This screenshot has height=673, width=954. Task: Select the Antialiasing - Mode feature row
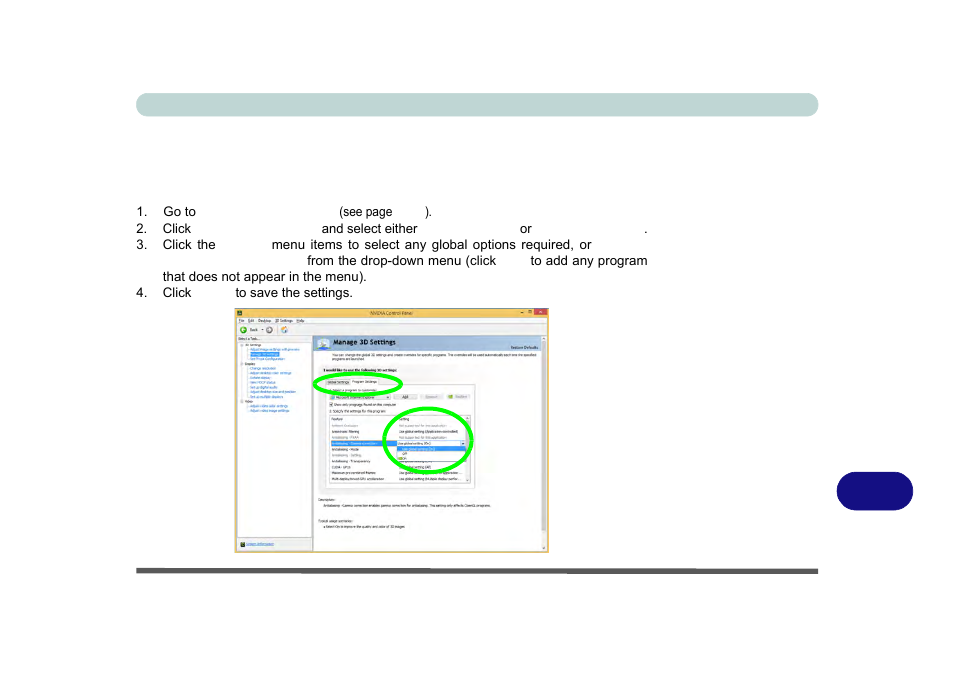[x=363, y=449]
